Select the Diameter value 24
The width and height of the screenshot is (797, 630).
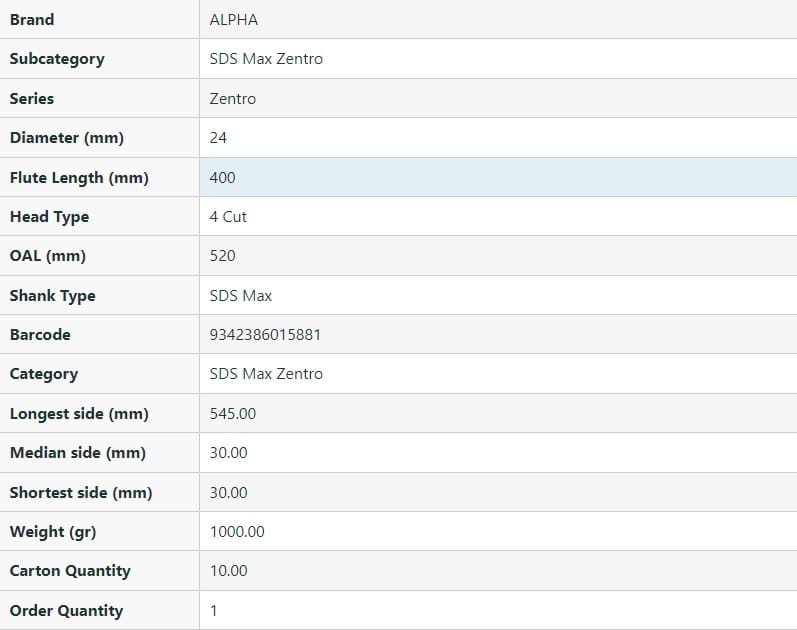click(x=218, y=138)
